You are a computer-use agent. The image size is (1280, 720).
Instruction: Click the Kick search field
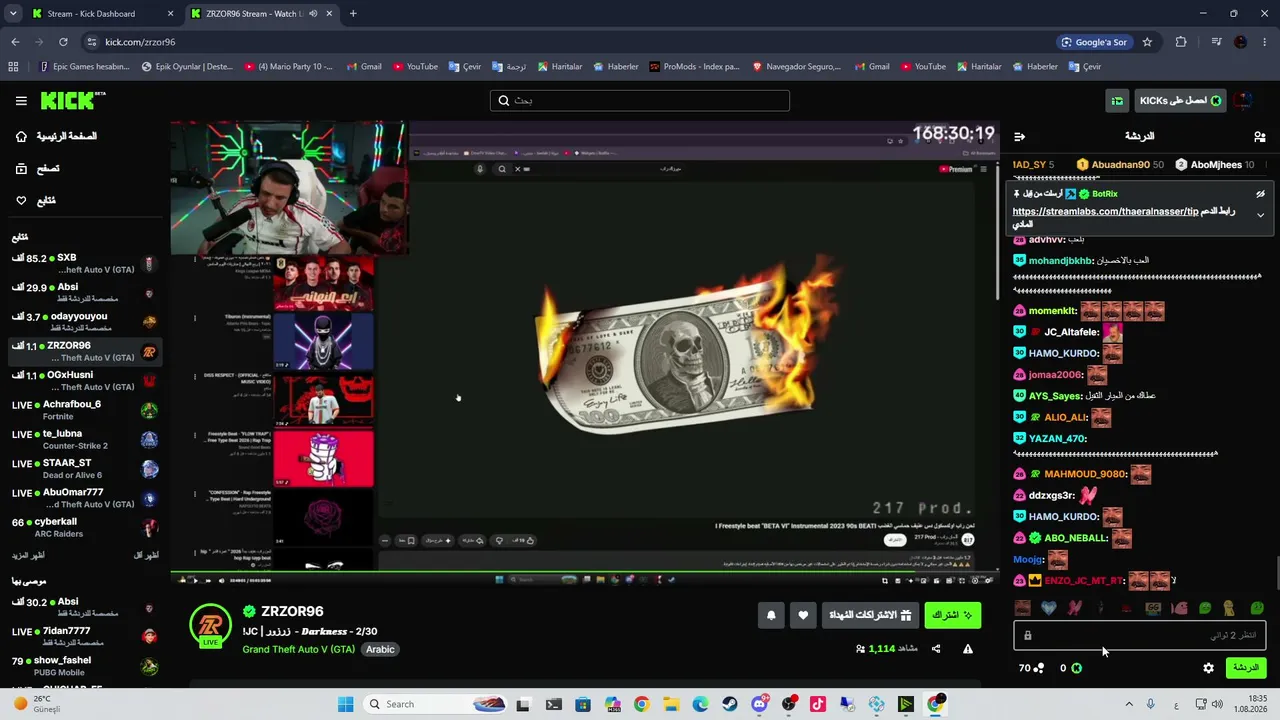point(640,100)
